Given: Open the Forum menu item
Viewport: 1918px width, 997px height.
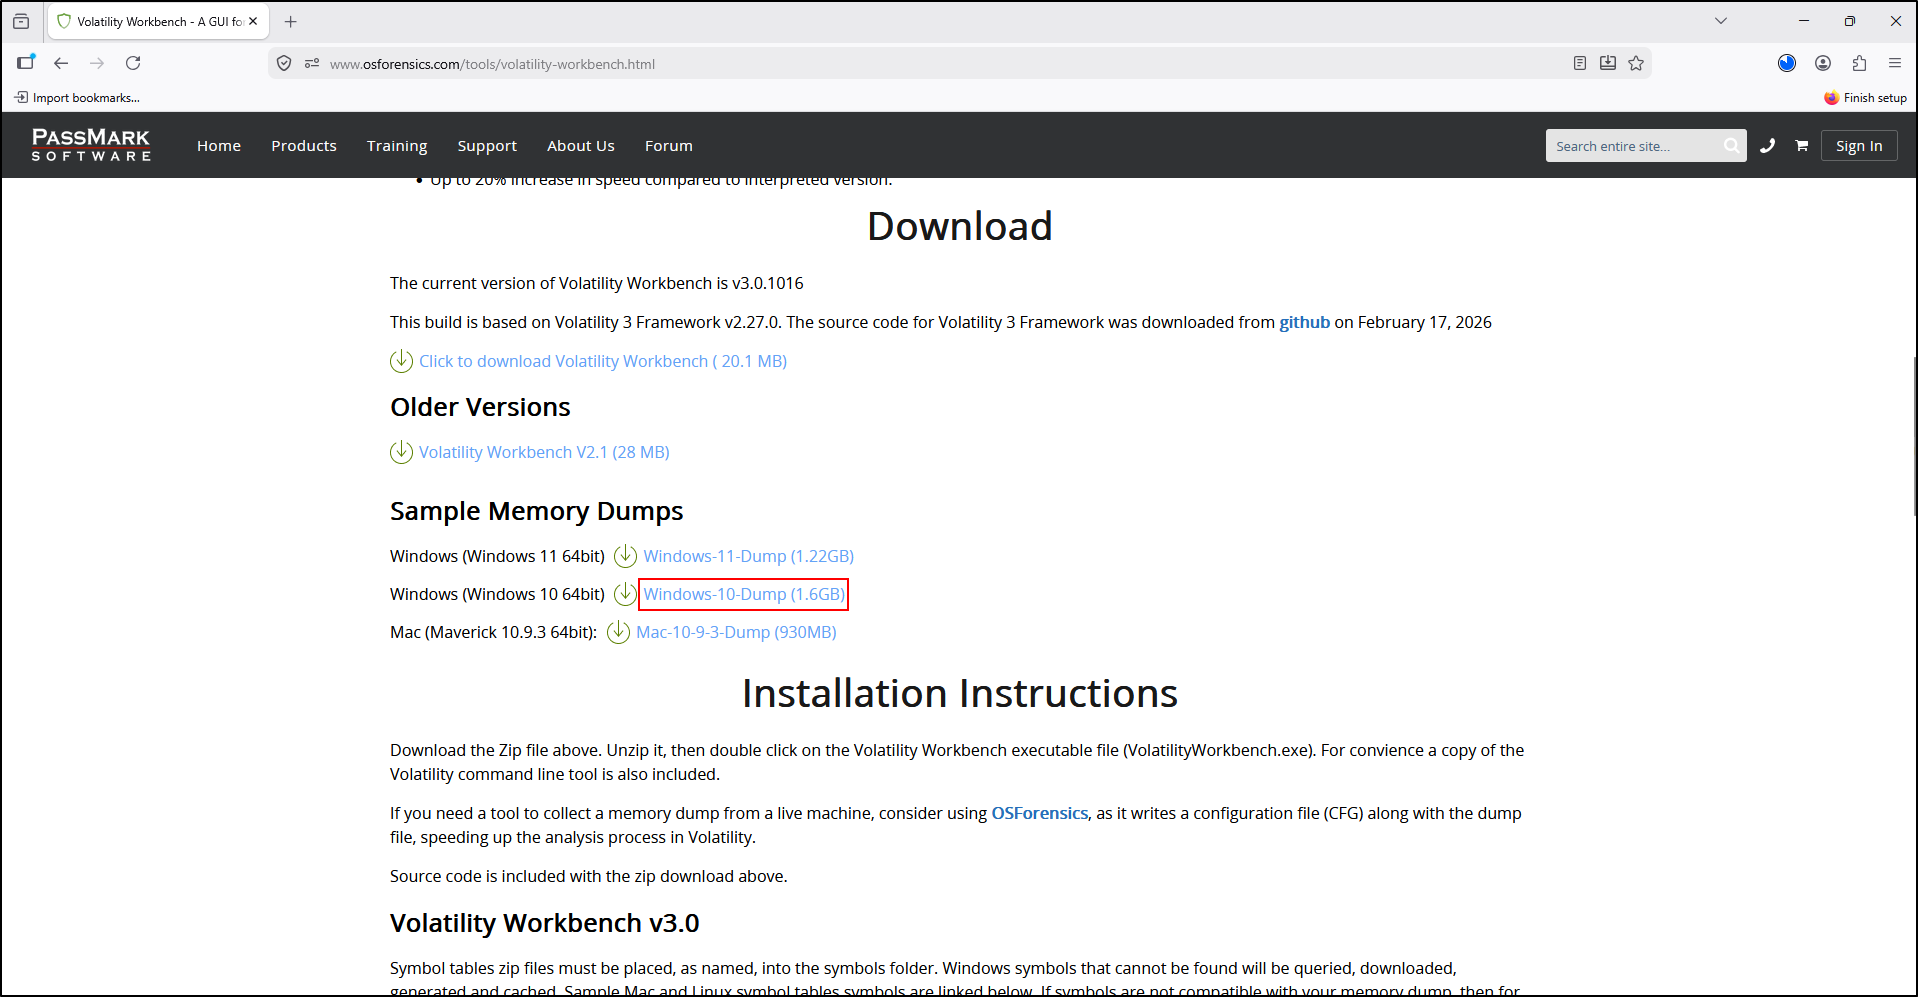Looking at the screenshot, I should tap(669, 146).
